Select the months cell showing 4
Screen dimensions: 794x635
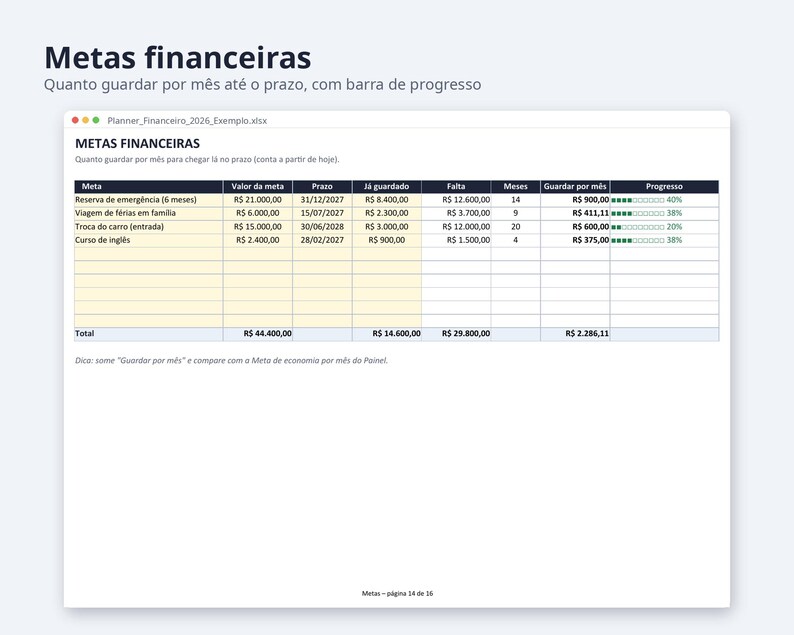(x=515, y=240)
